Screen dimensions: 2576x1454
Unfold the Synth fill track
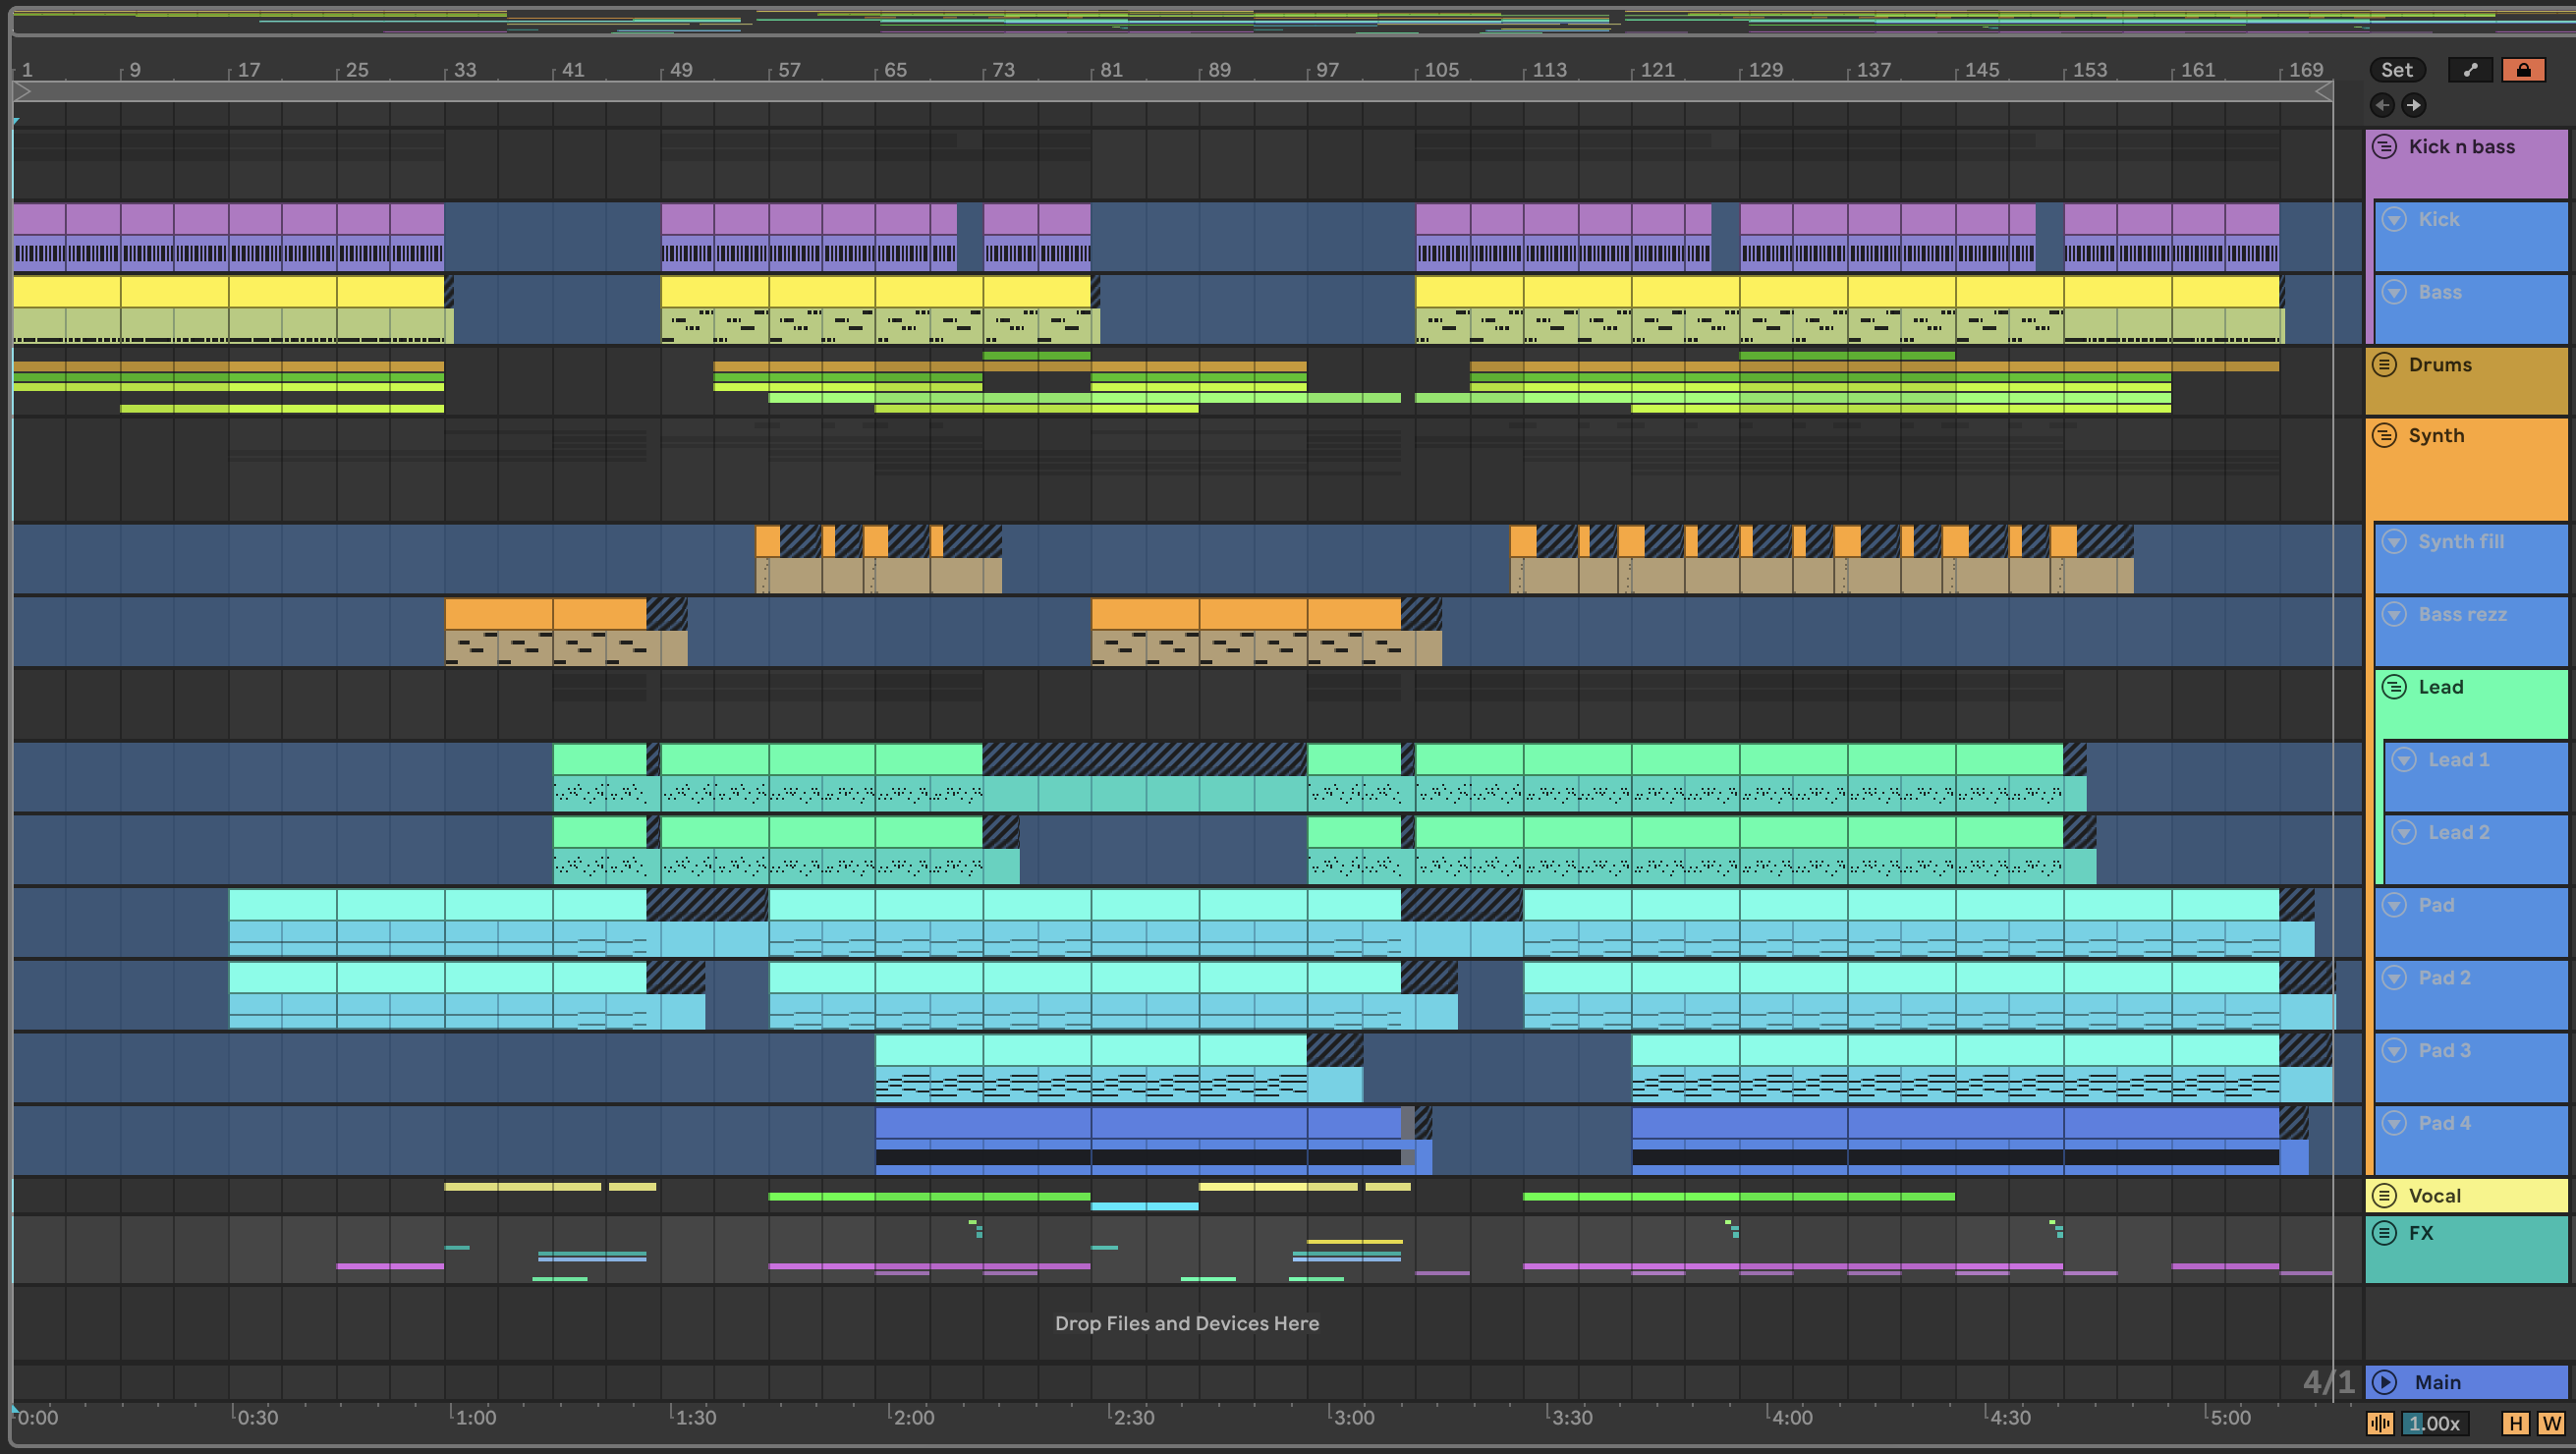(x=2394, y=541)
